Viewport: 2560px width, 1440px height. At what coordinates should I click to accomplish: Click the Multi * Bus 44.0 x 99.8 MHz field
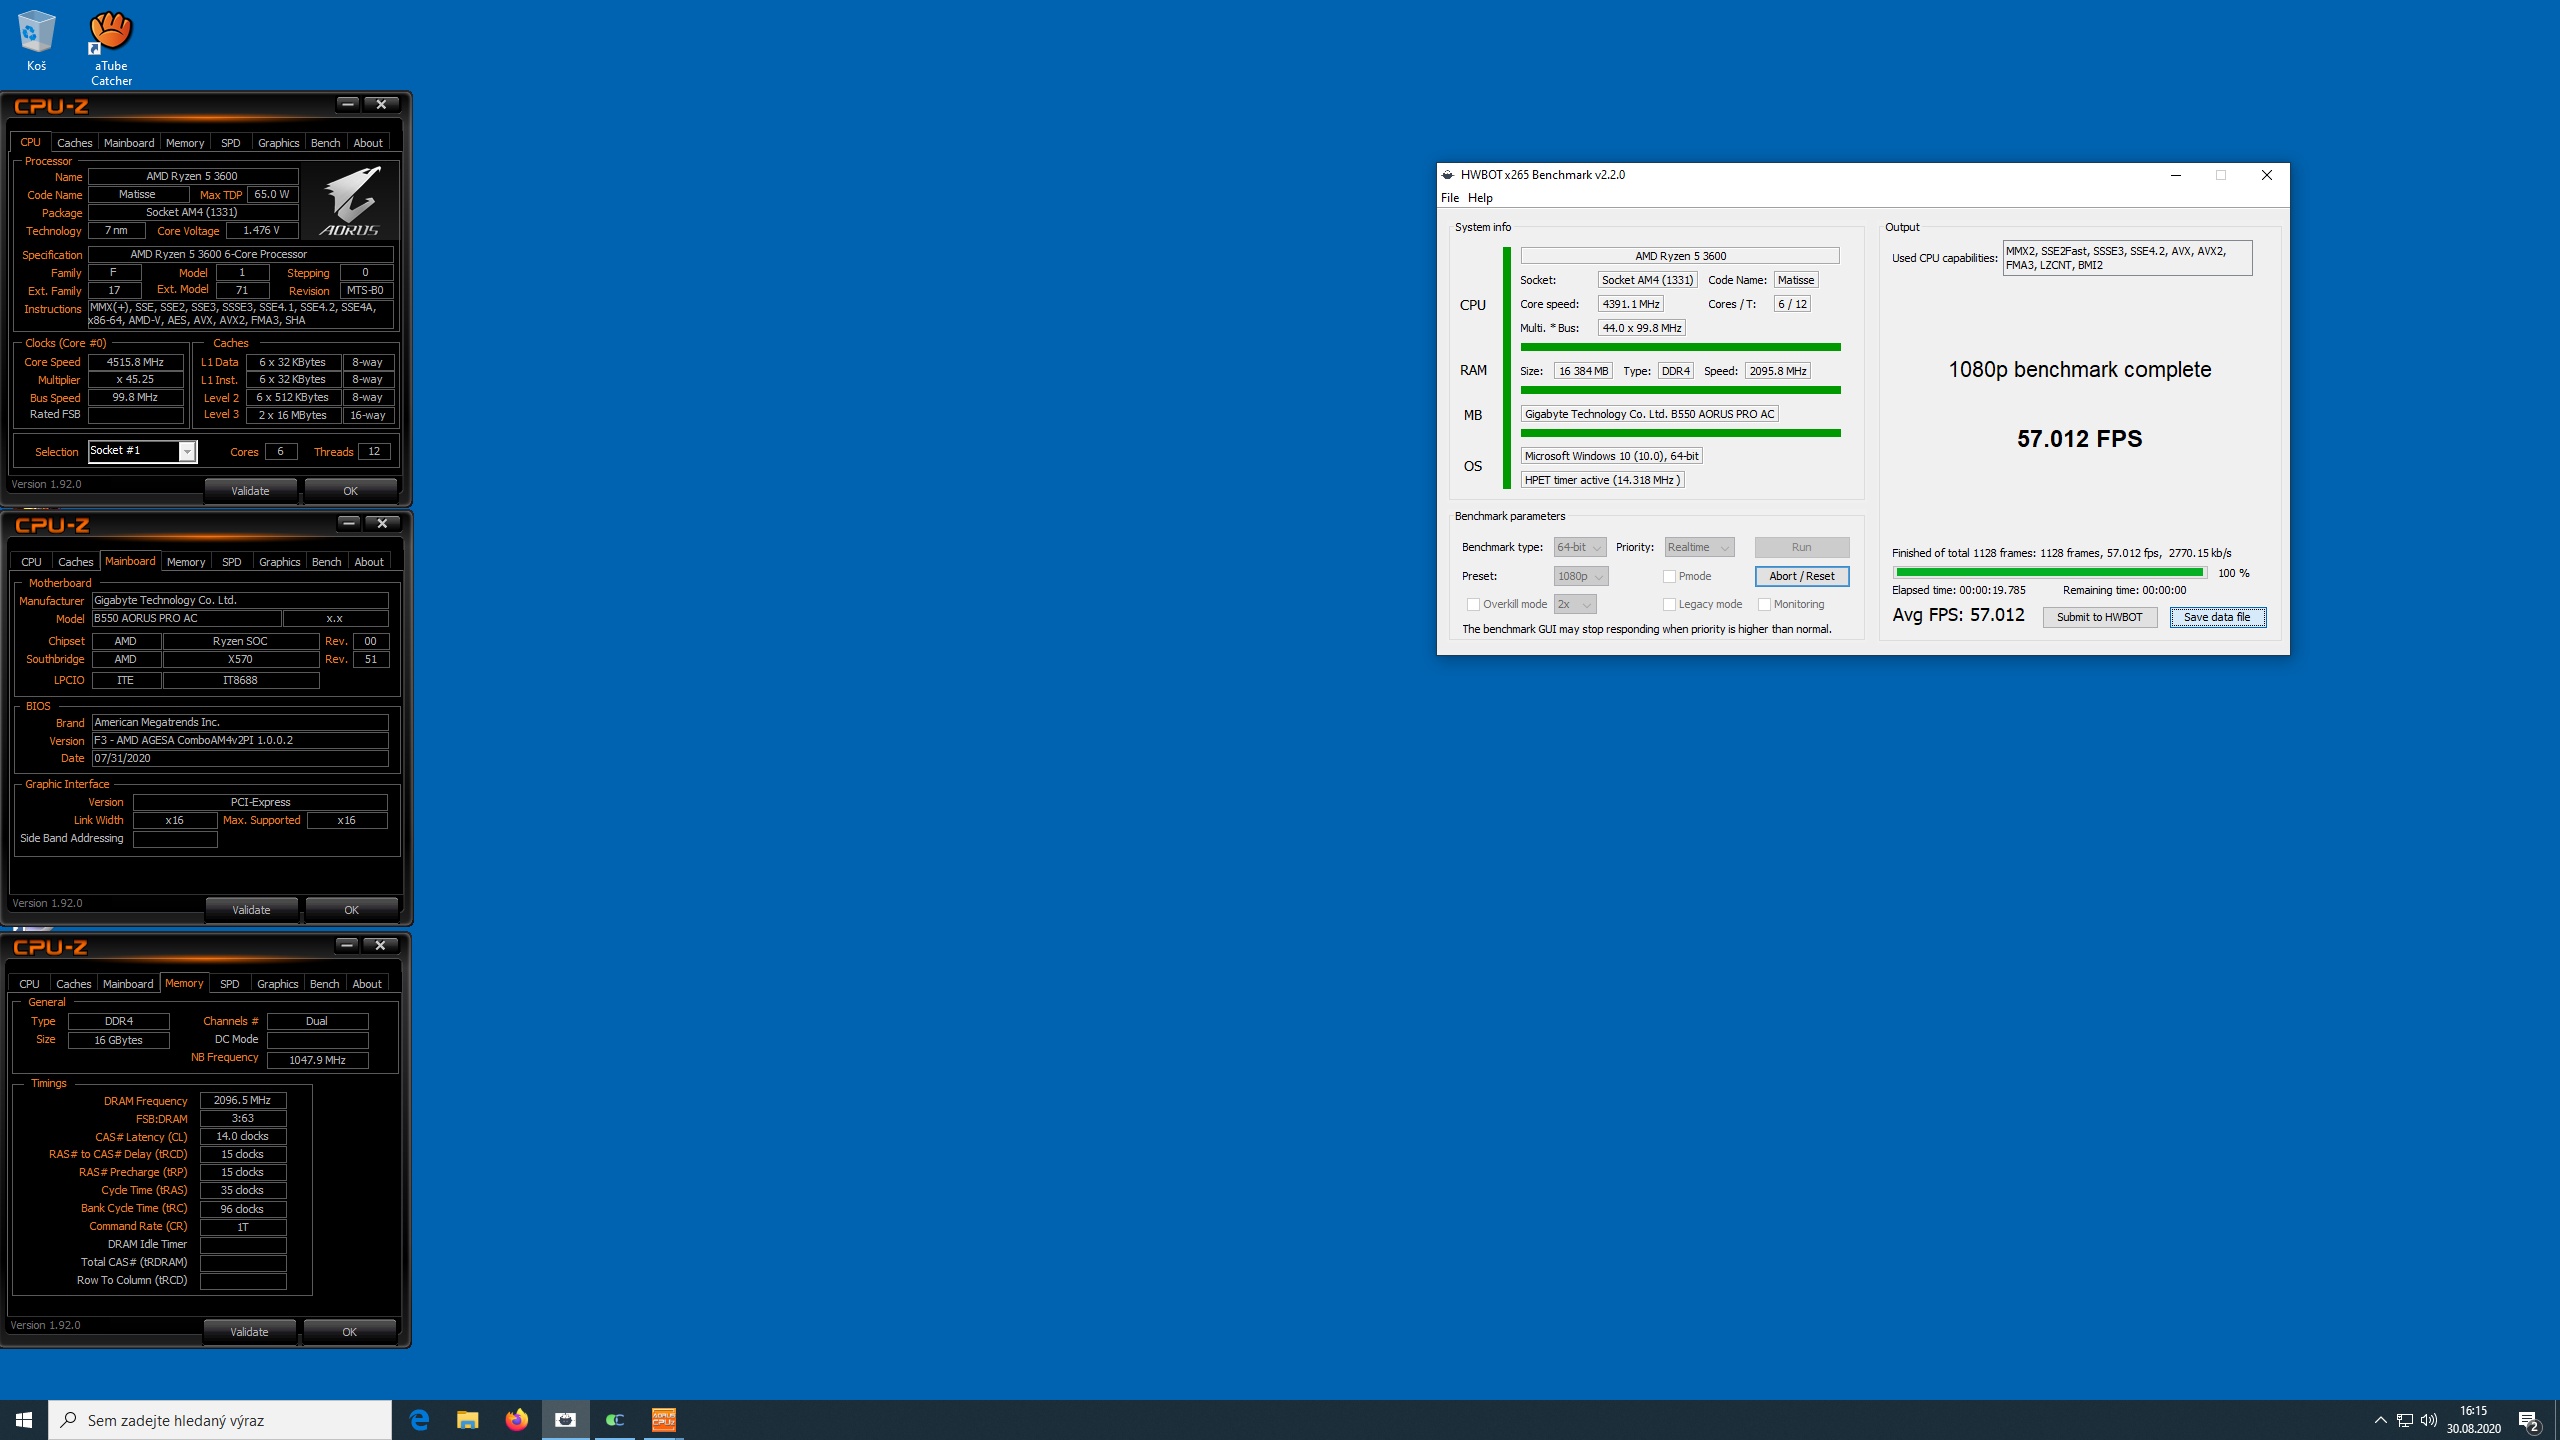click(1641, 328)
